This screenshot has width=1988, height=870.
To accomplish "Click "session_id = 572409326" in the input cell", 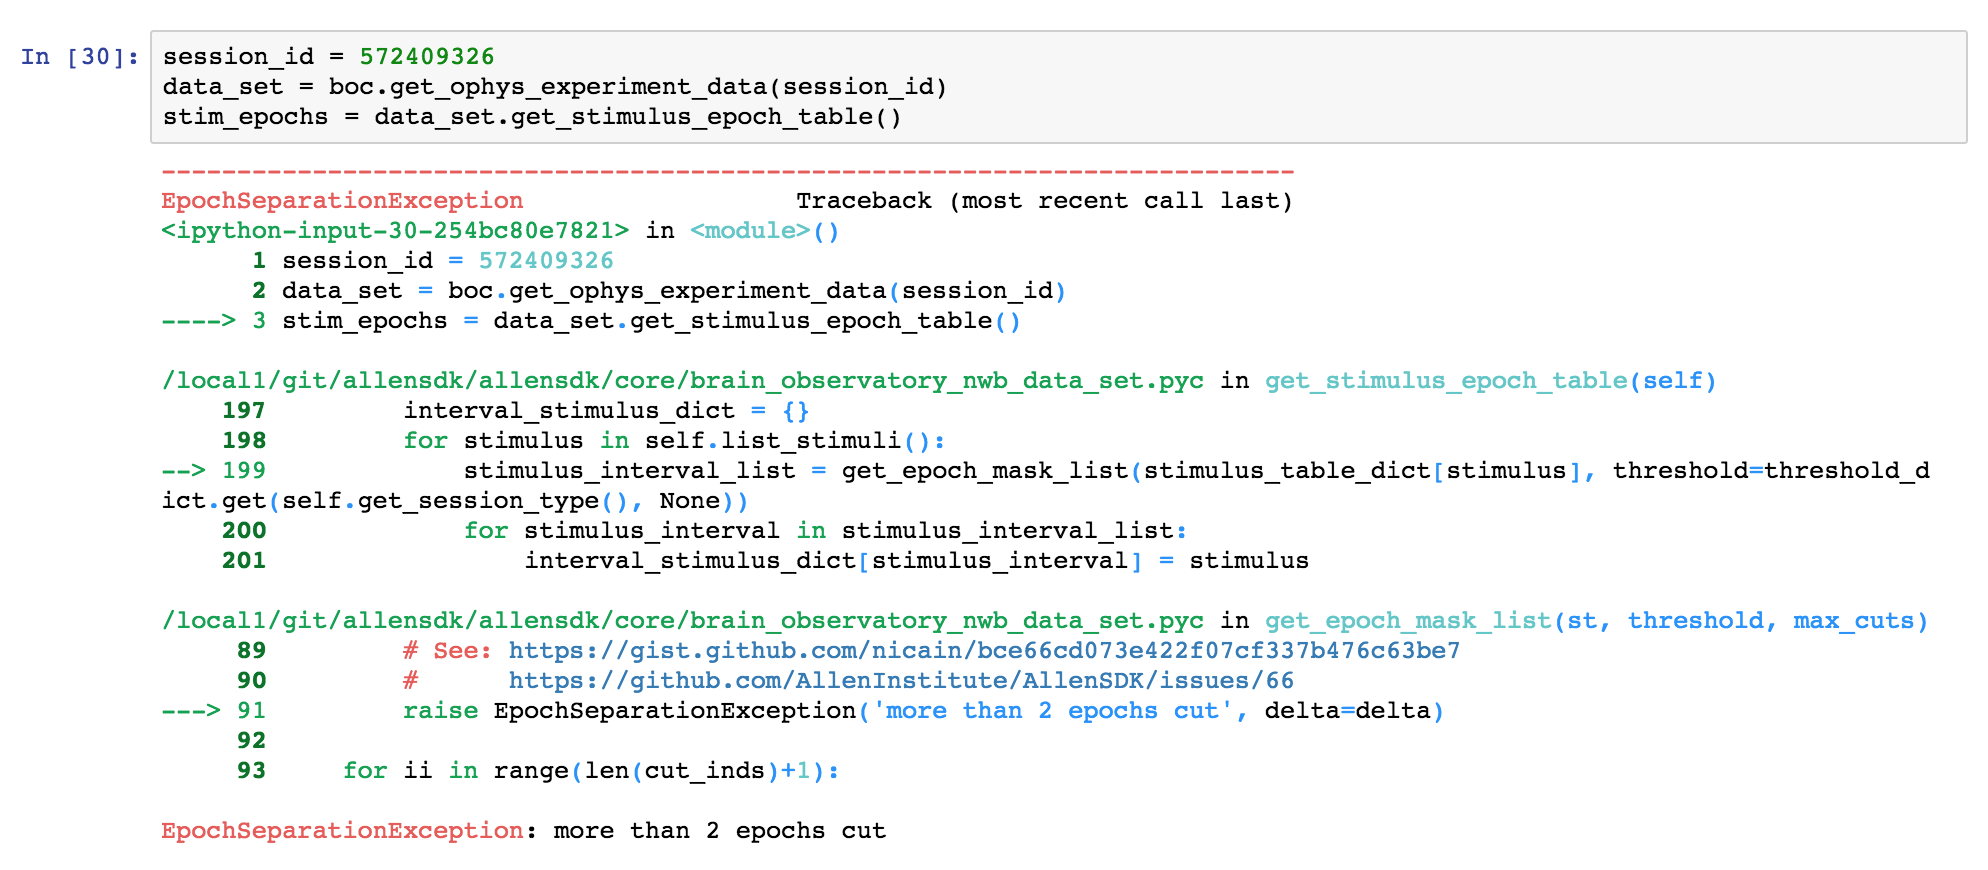I will pos(328,57).
